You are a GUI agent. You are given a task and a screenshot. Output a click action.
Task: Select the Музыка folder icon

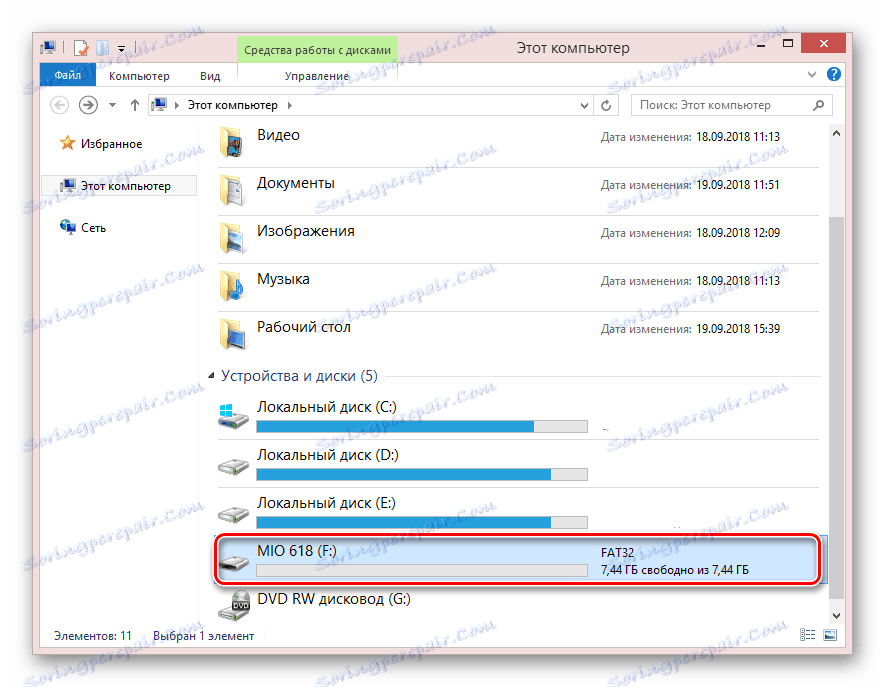(233, 286)
